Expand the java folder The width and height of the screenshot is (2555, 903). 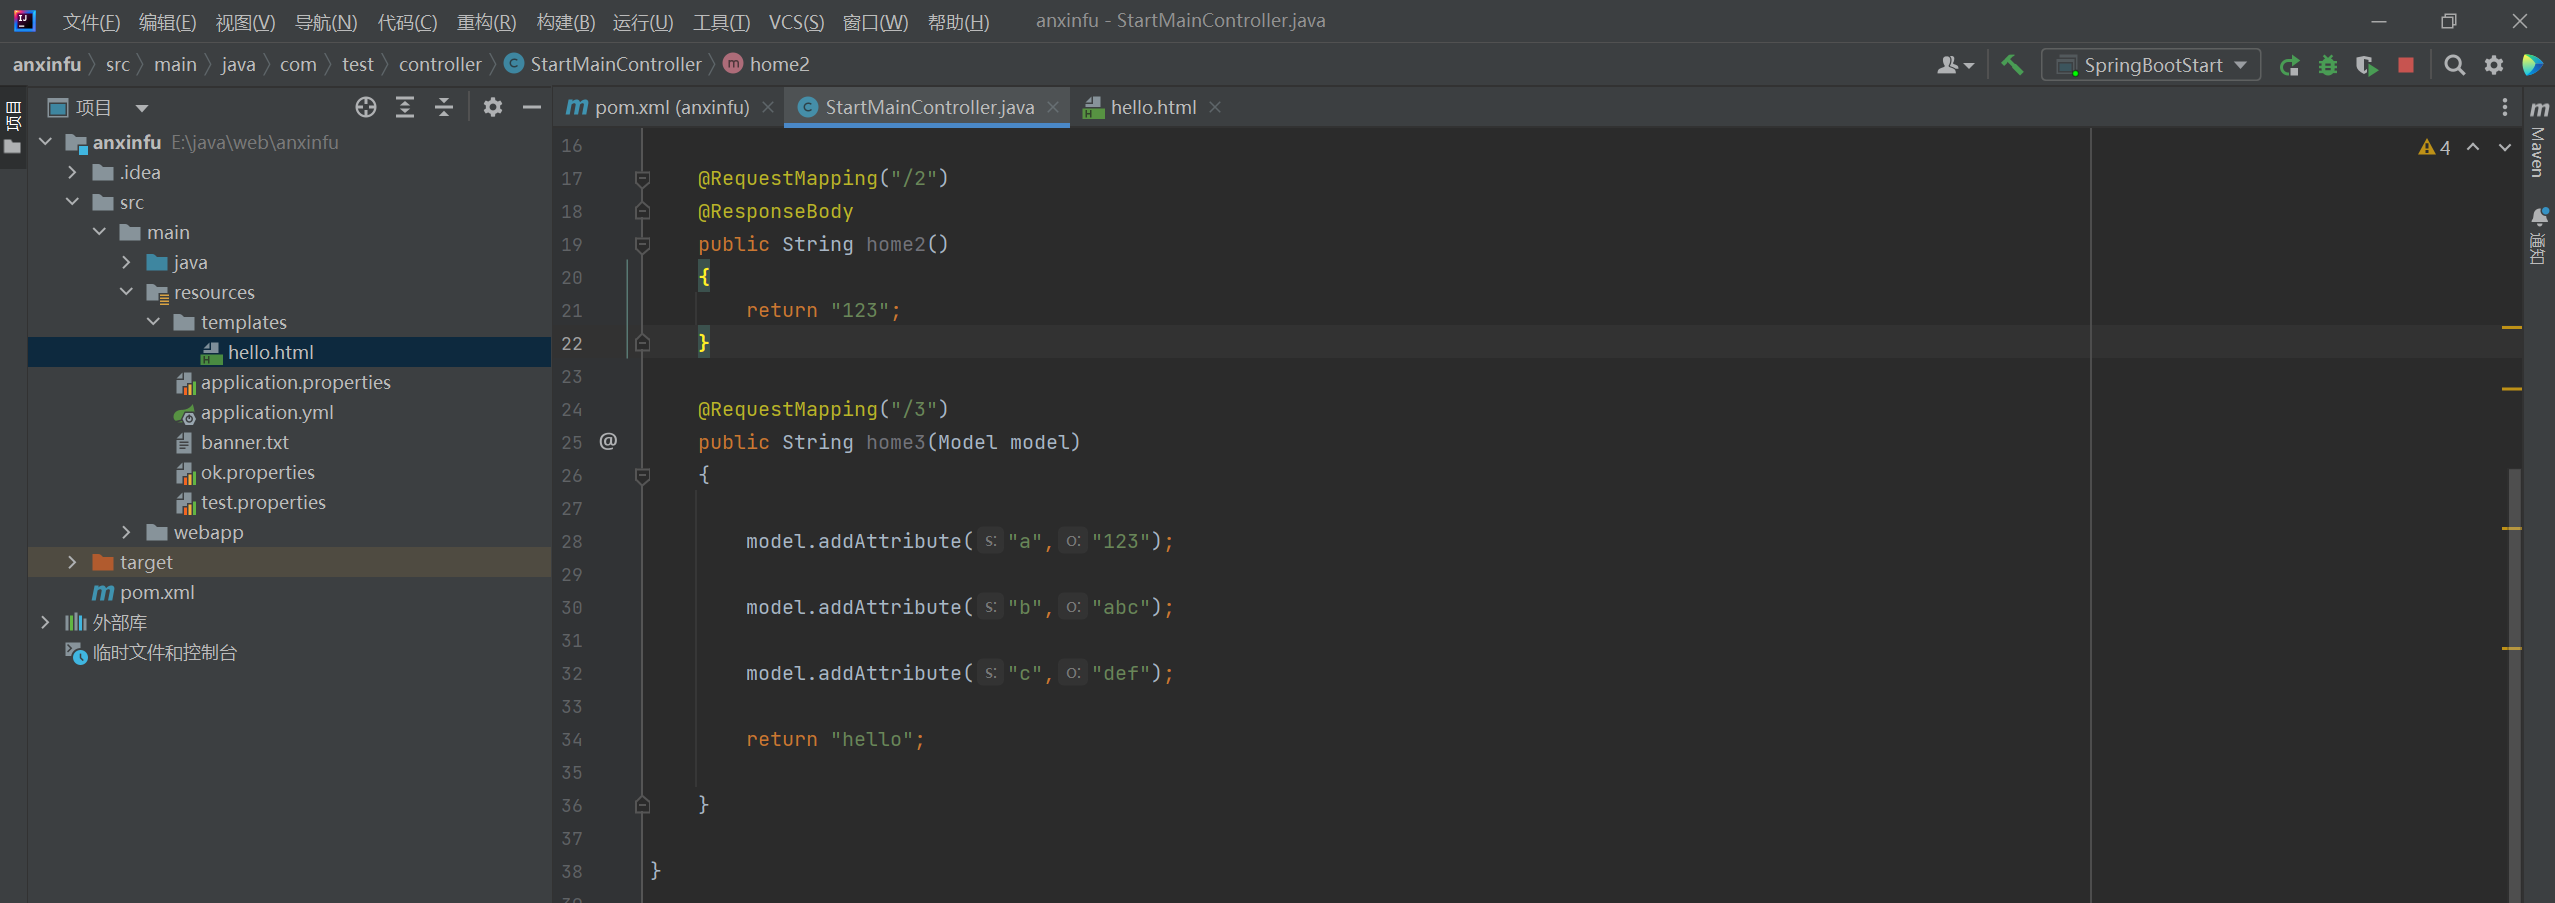pyautogui.click(x=126, y=262)
